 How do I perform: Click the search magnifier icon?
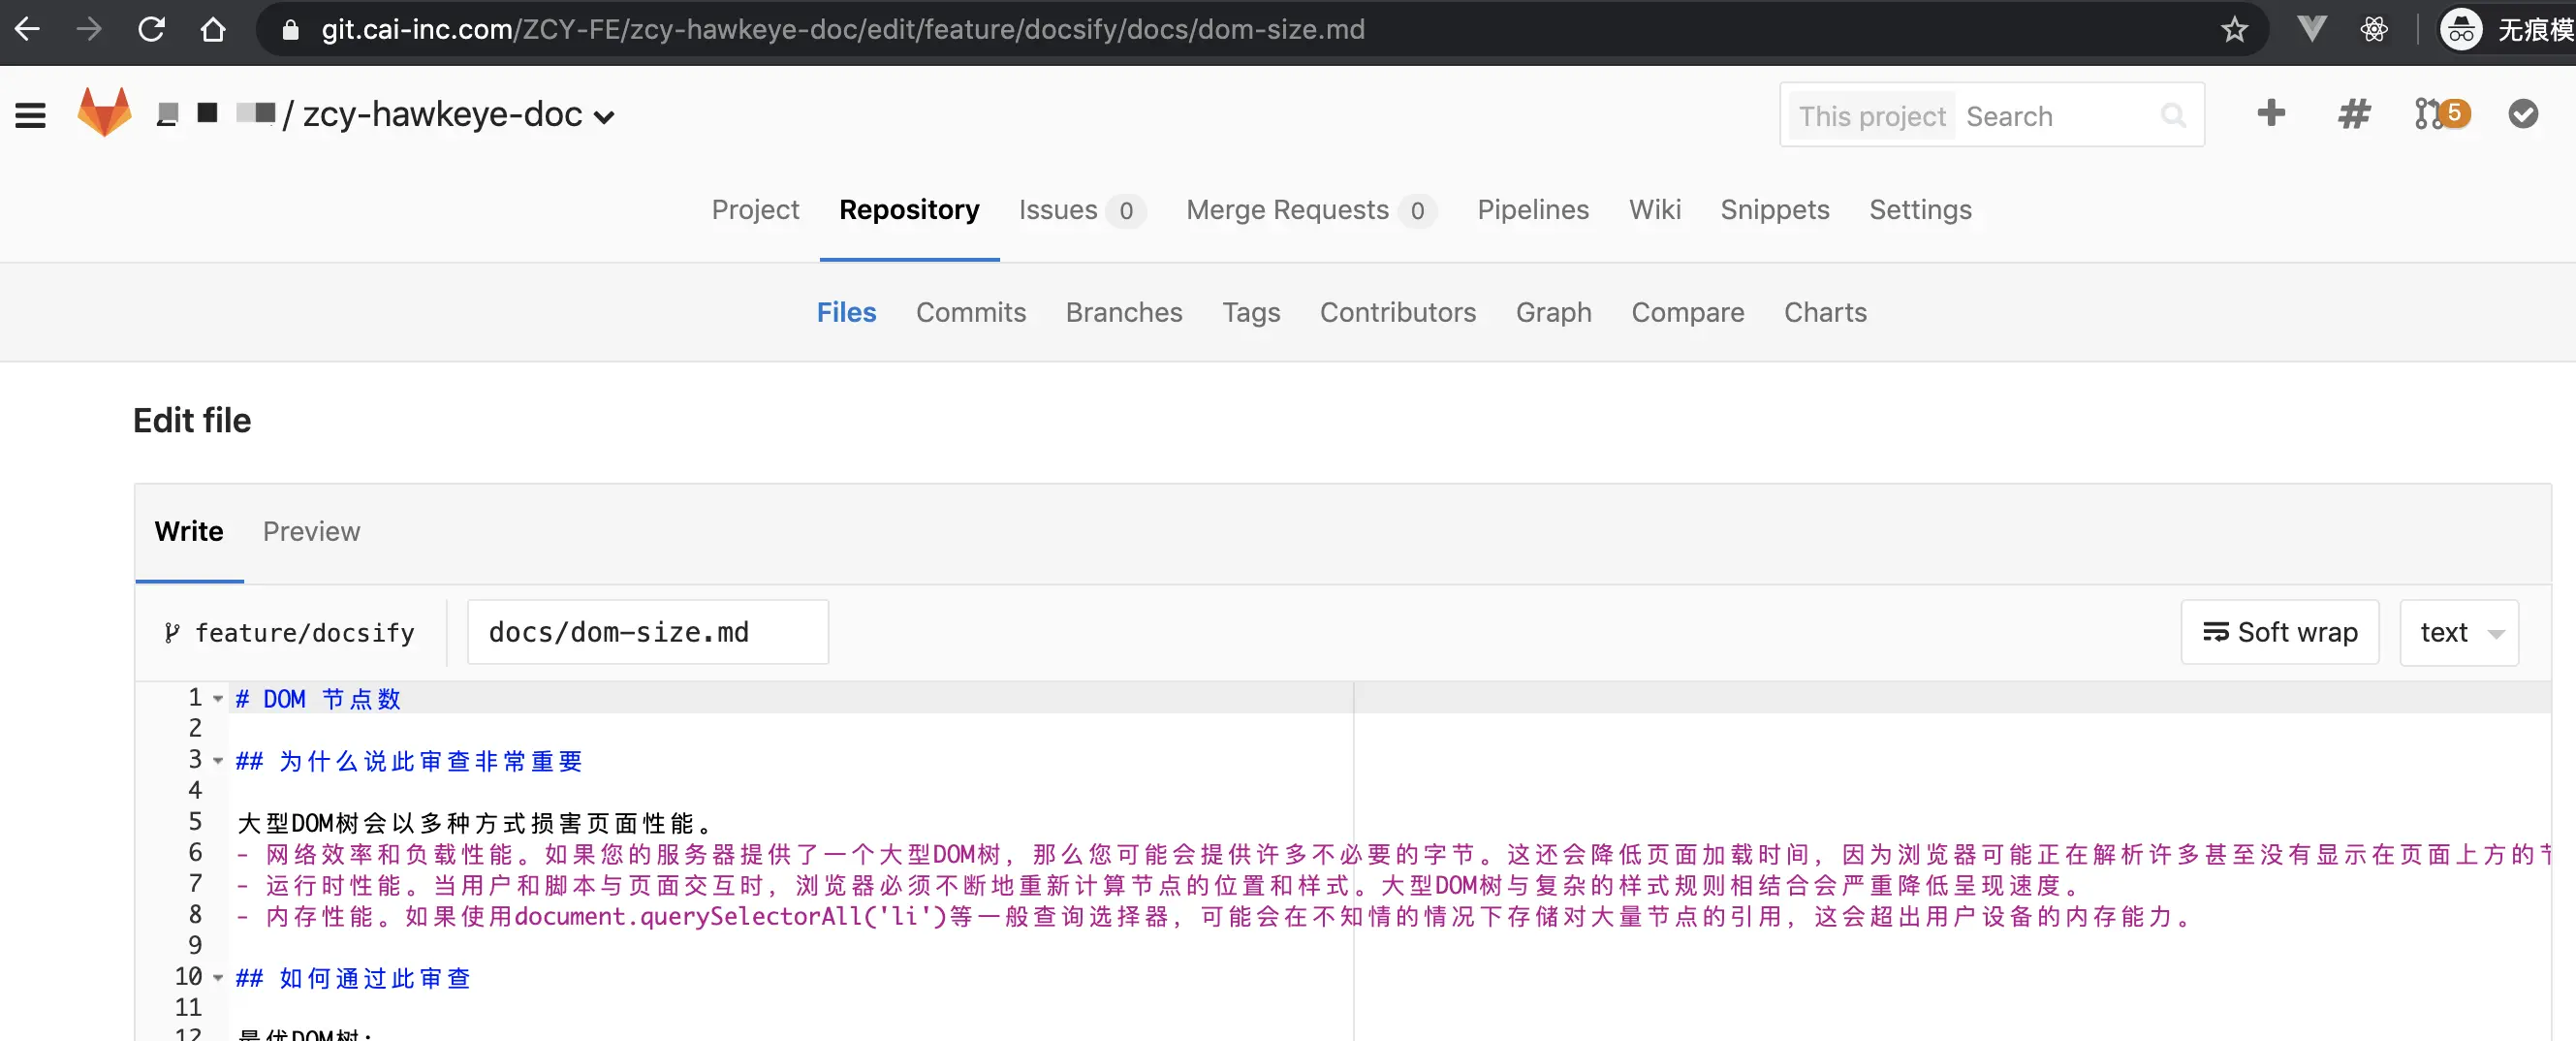pos(2173,116)
